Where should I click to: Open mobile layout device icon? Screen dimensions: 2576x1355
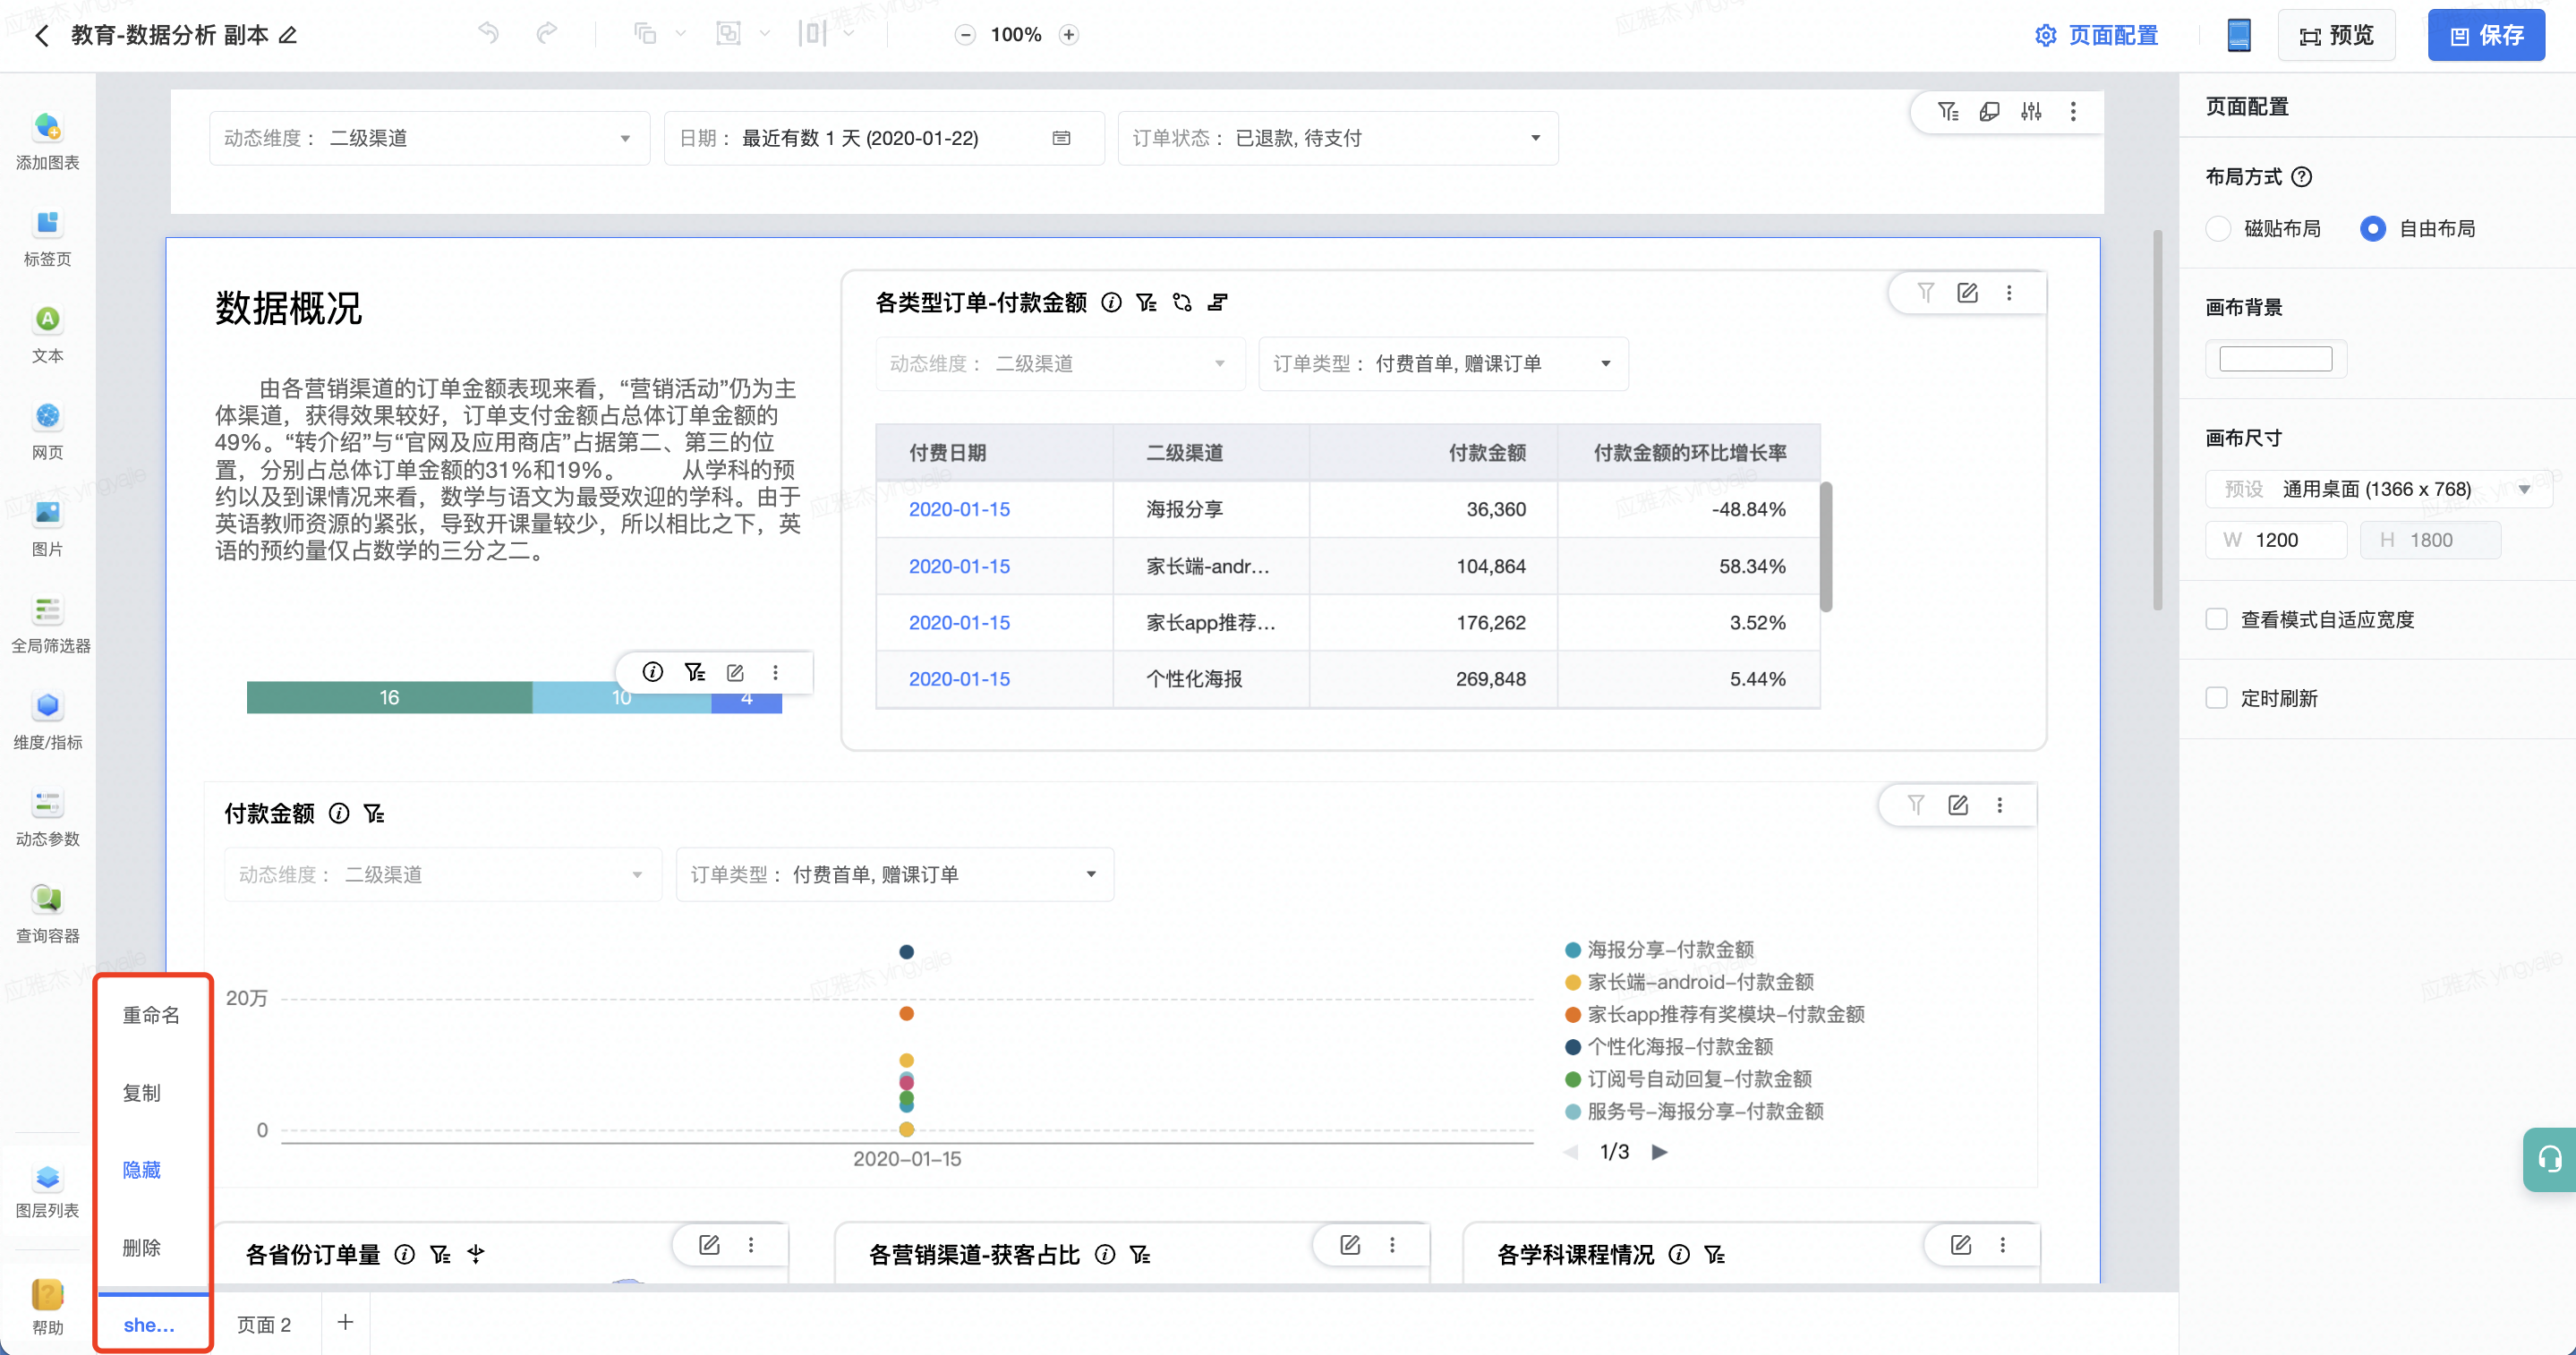pos(2239,35)
